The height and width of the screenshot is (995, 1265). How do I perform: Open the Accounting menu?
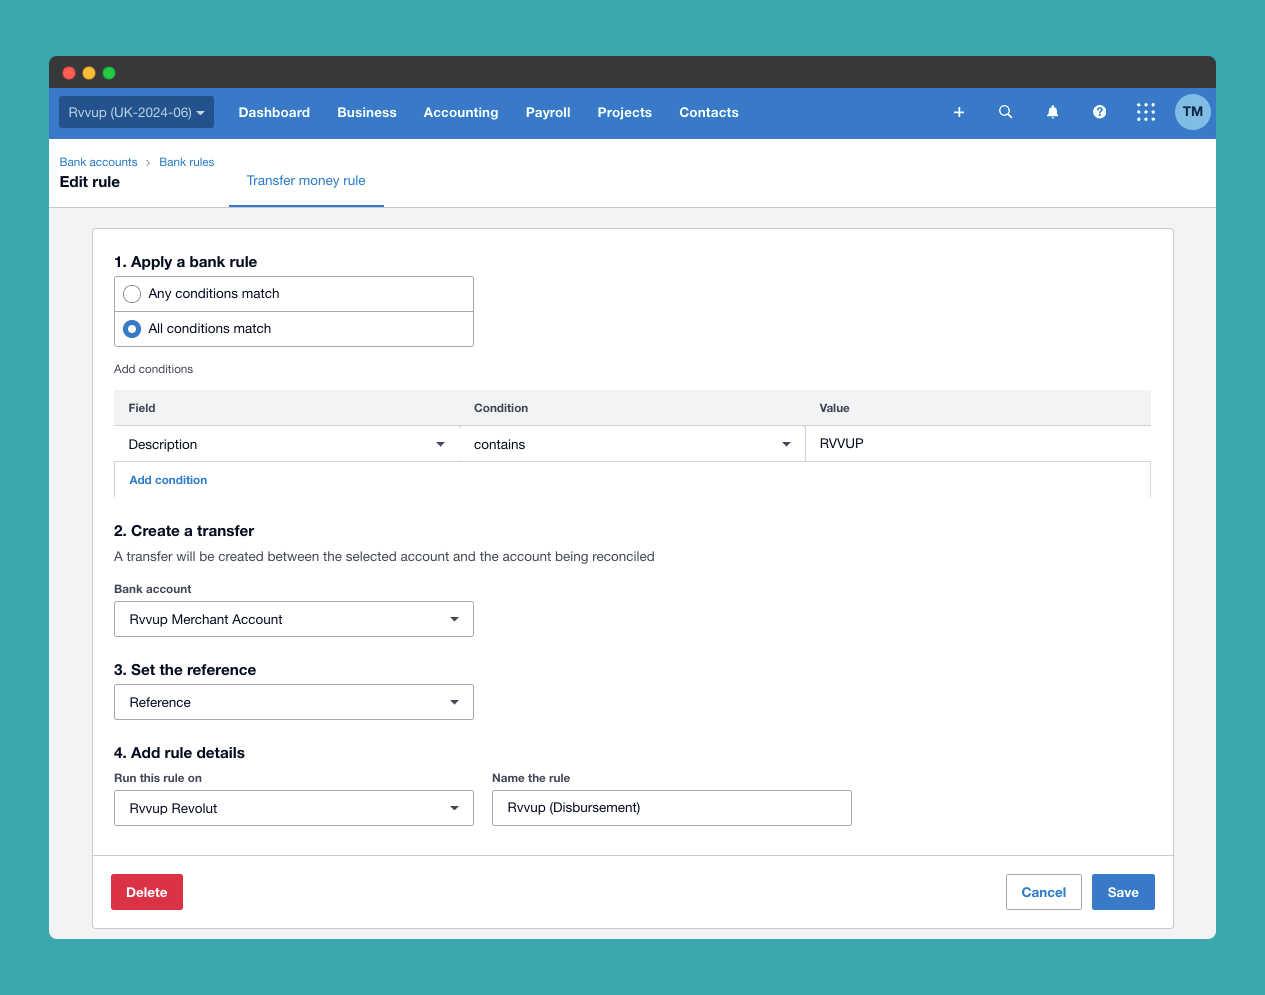pos(460,112)
